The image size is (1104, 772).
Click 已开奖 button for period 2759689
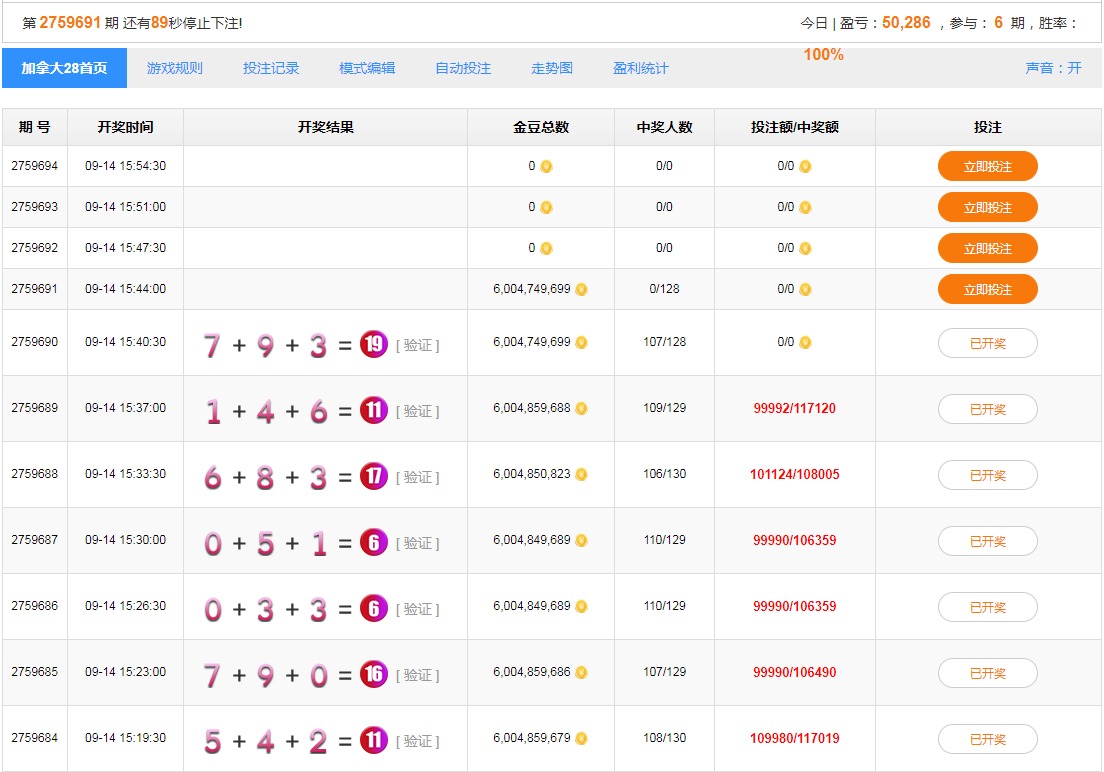(987, 409)
